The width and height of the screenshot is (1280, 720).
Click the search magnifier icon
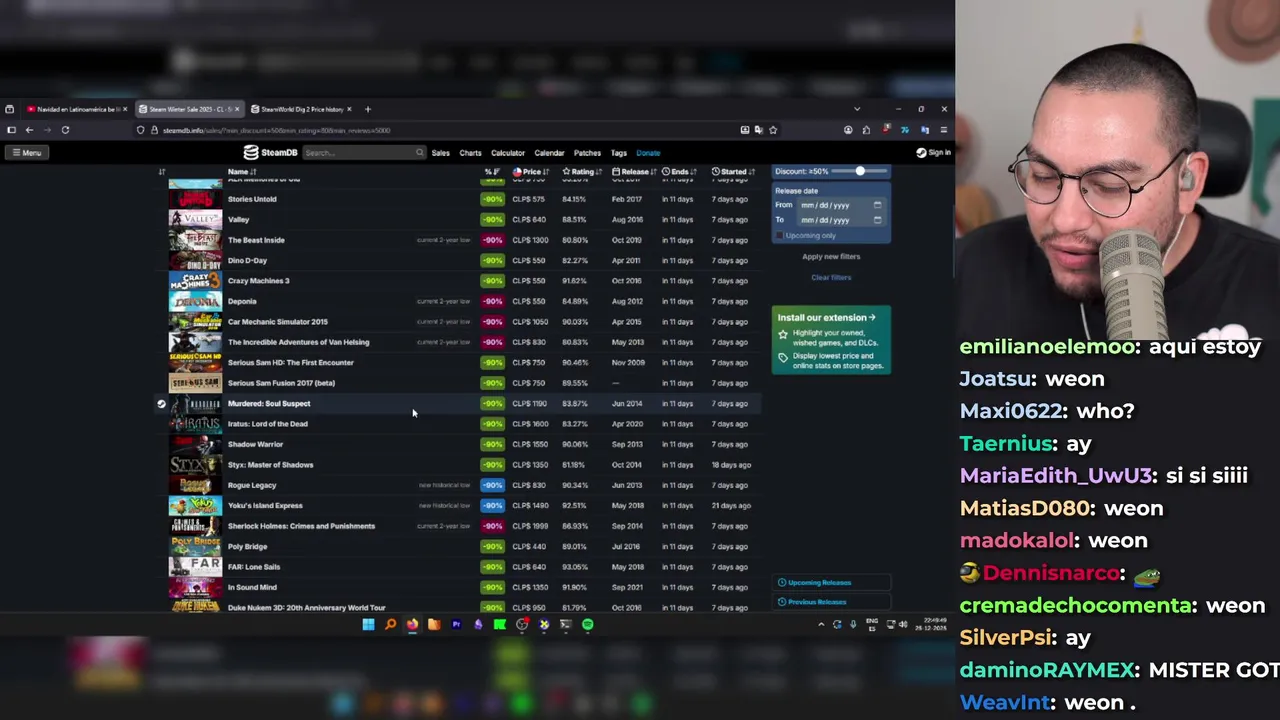coord(420,153)
